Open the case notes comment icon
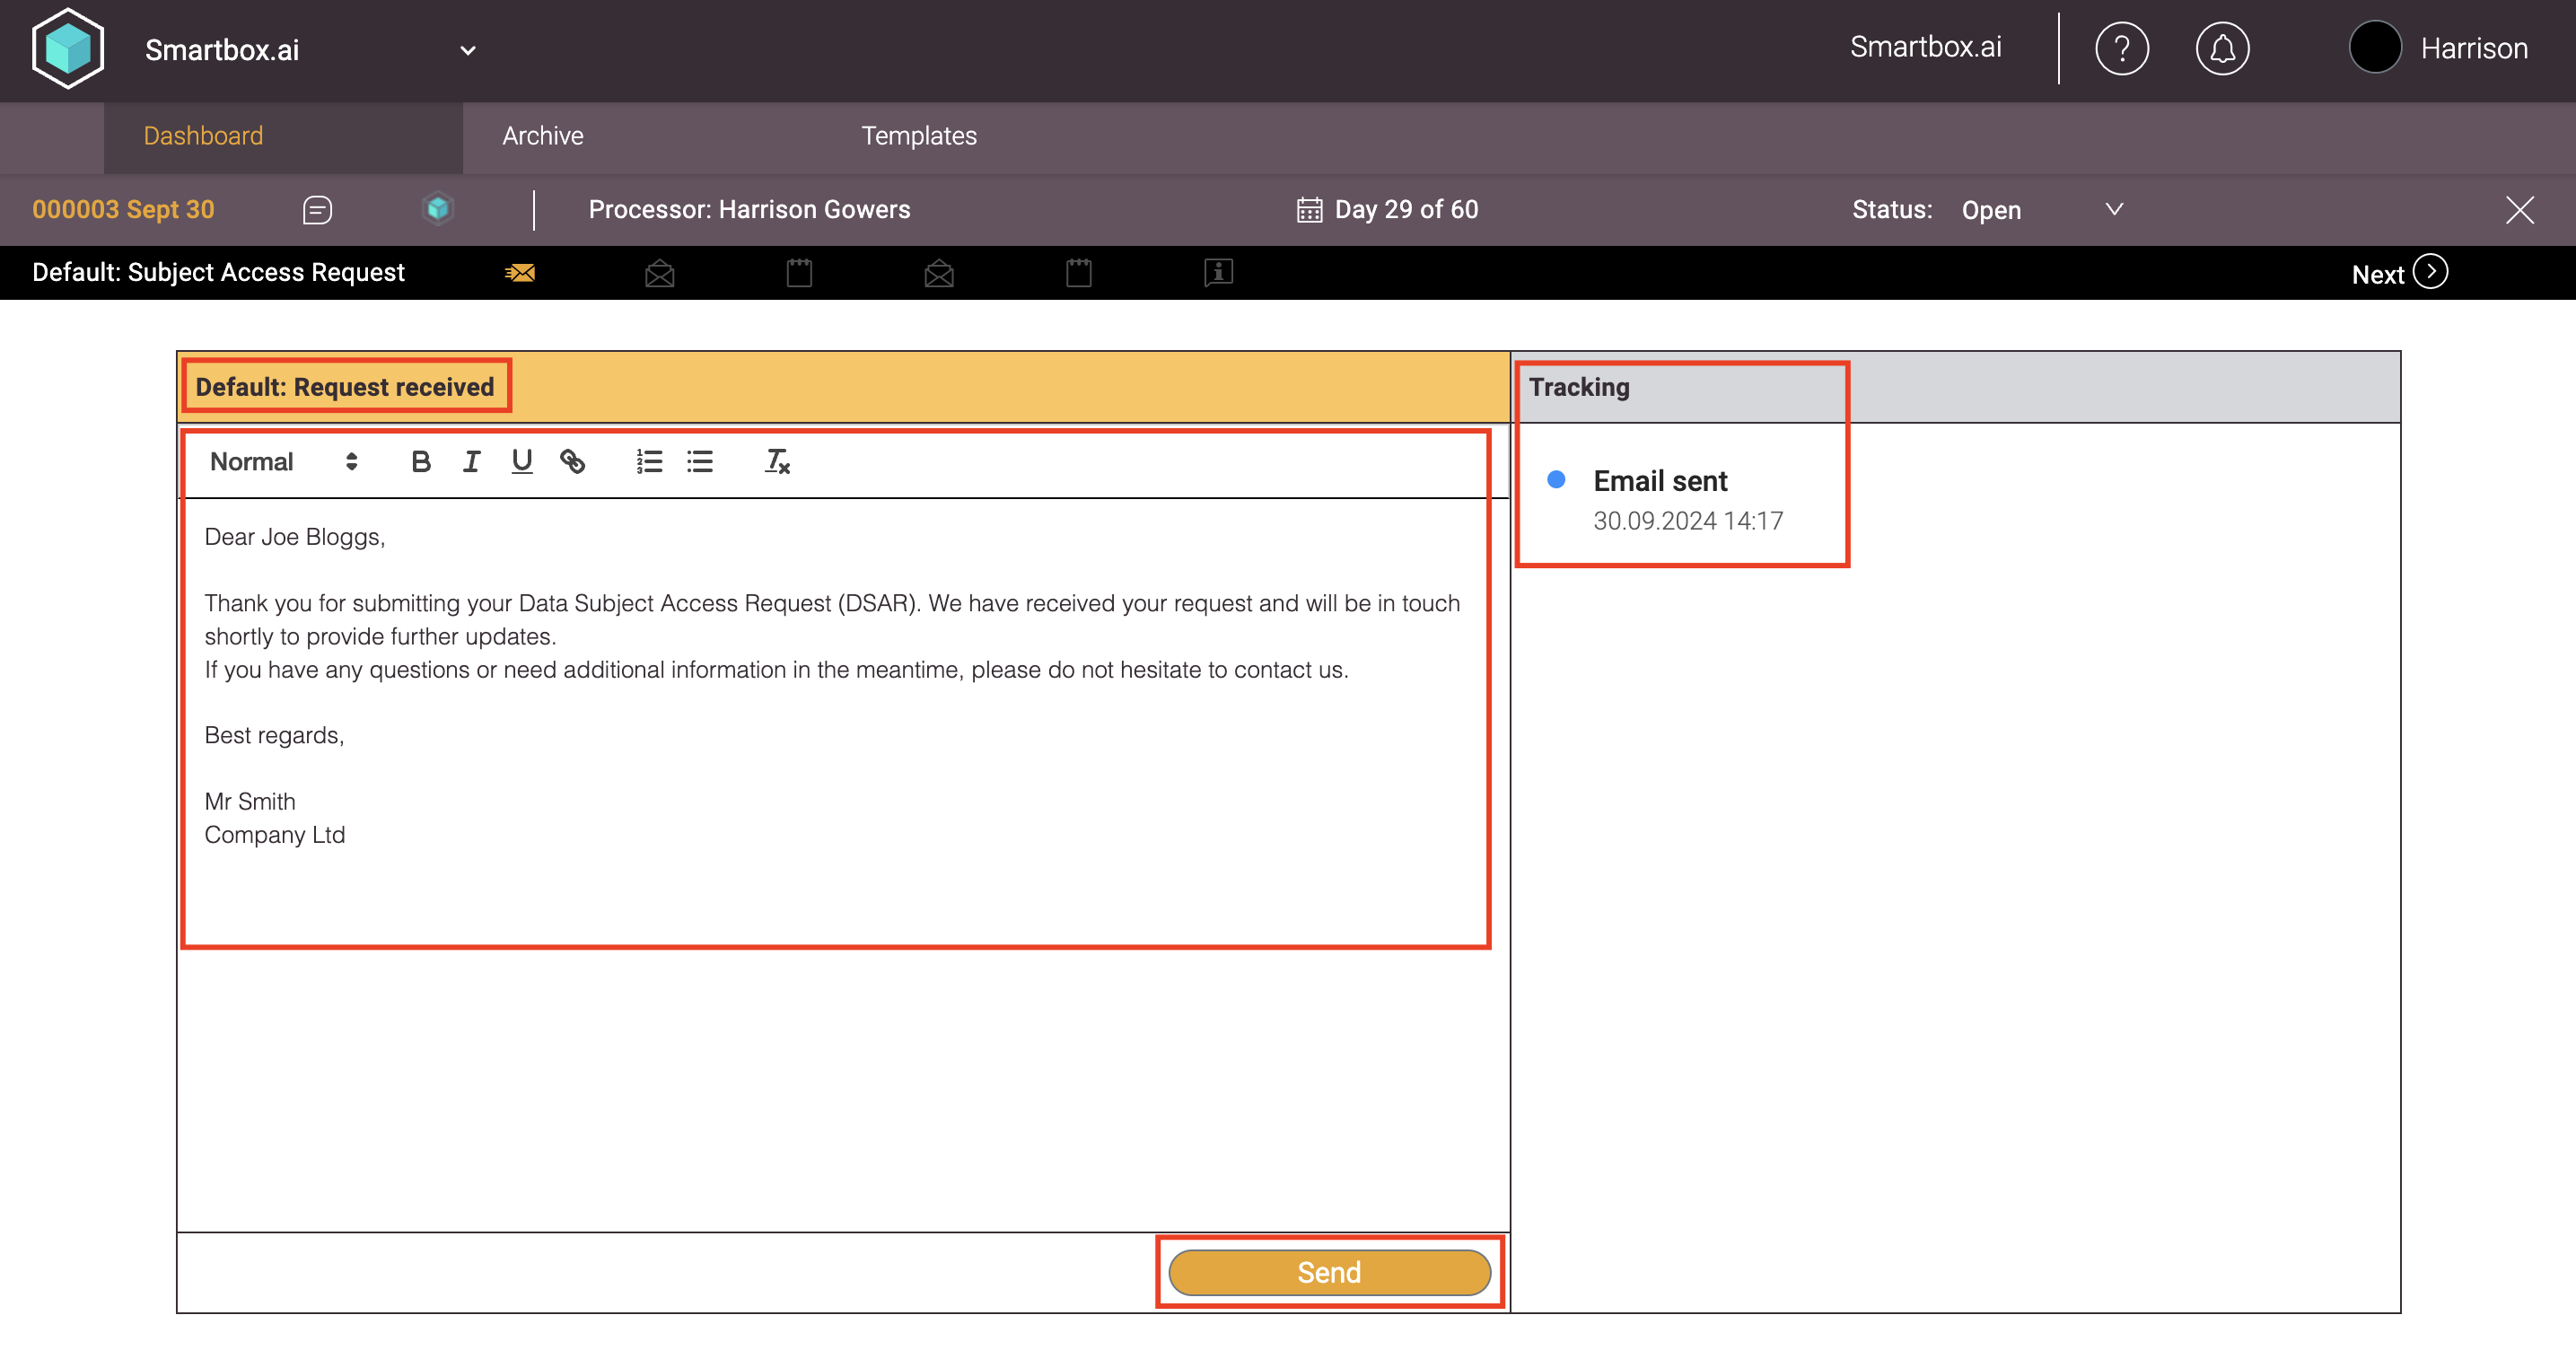The width and height of the screenshot is (2576, 1359). pyautogui.click(x=317, y=210)
